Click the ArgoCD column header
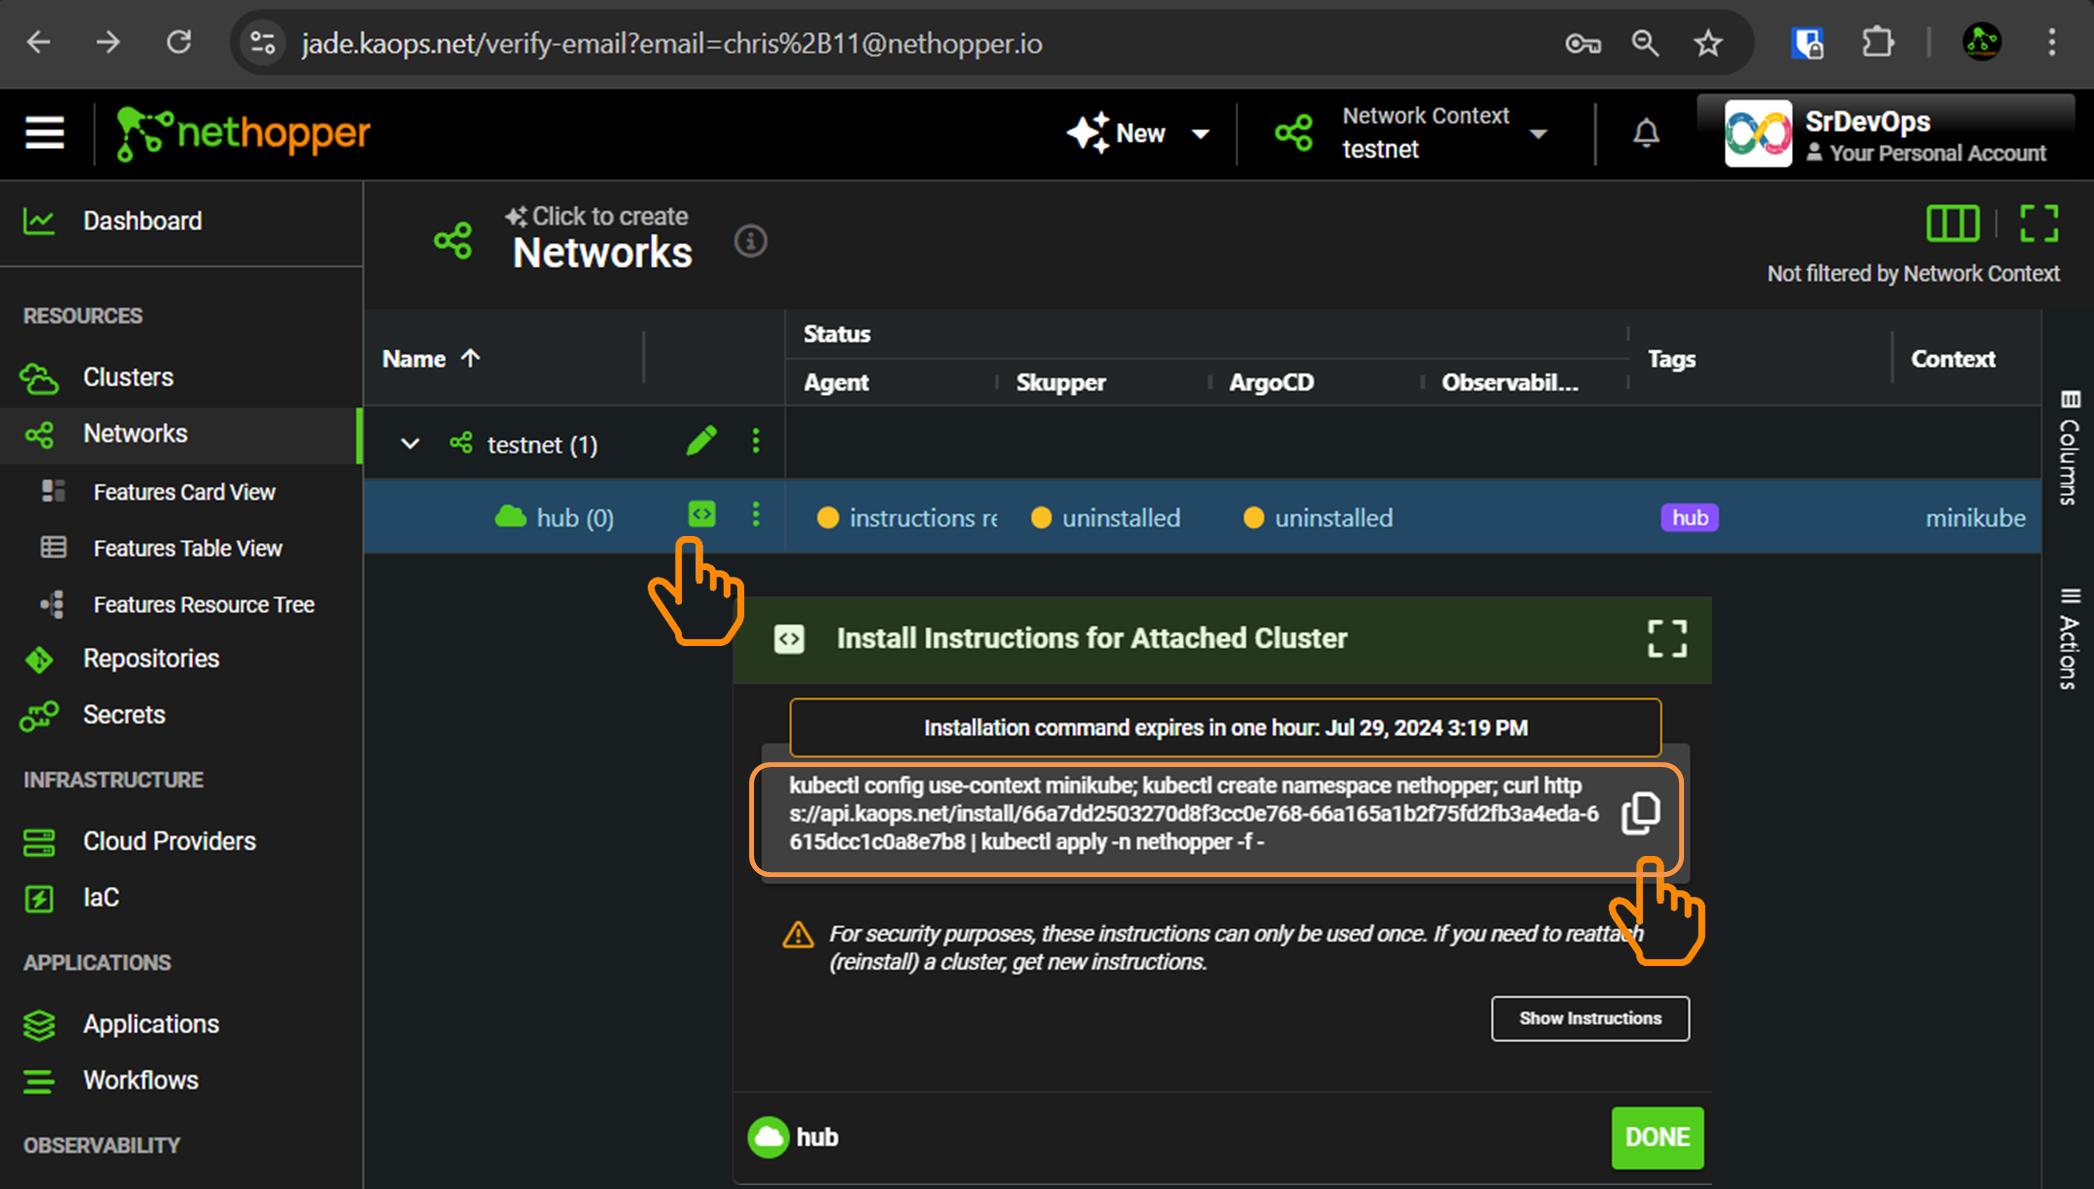This screenshot has width=2094, height=1189. click(1271, 382)
